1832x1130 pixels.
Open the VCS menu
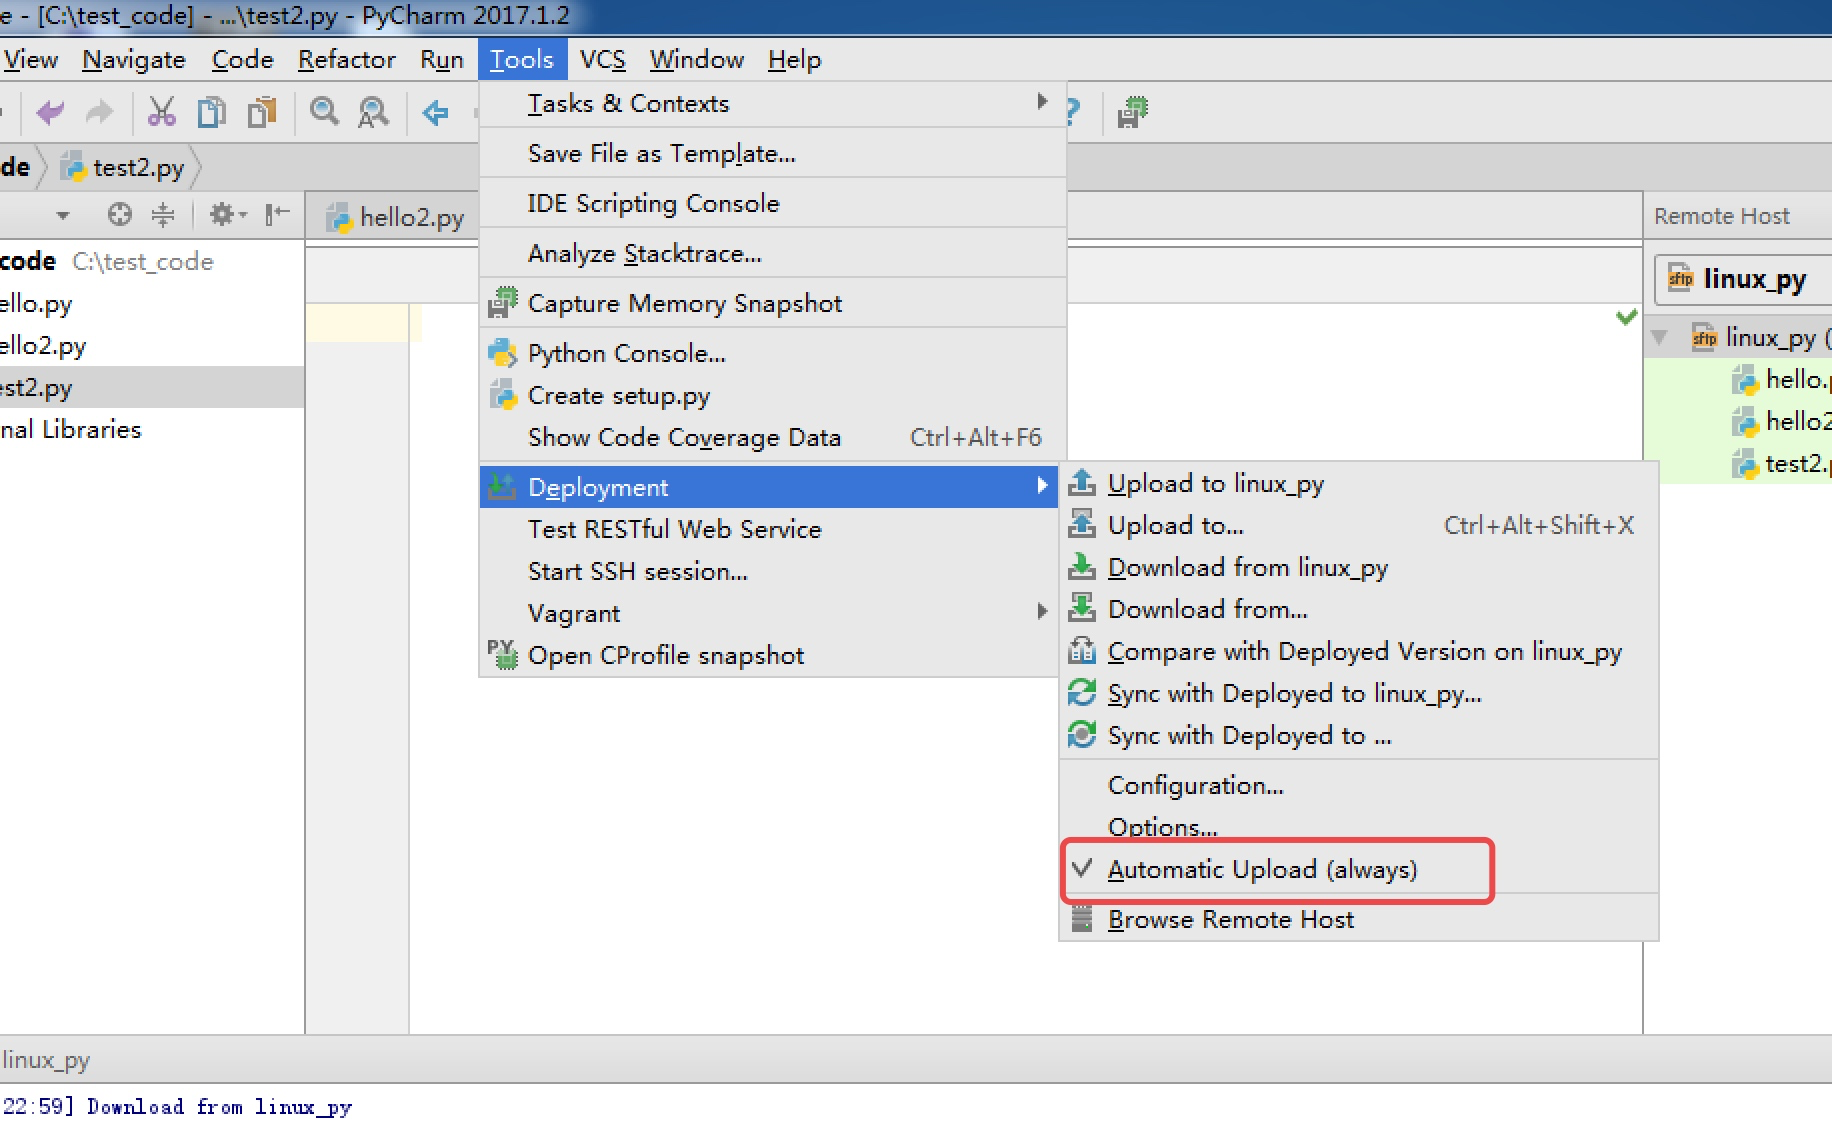(x=602, y=60)
